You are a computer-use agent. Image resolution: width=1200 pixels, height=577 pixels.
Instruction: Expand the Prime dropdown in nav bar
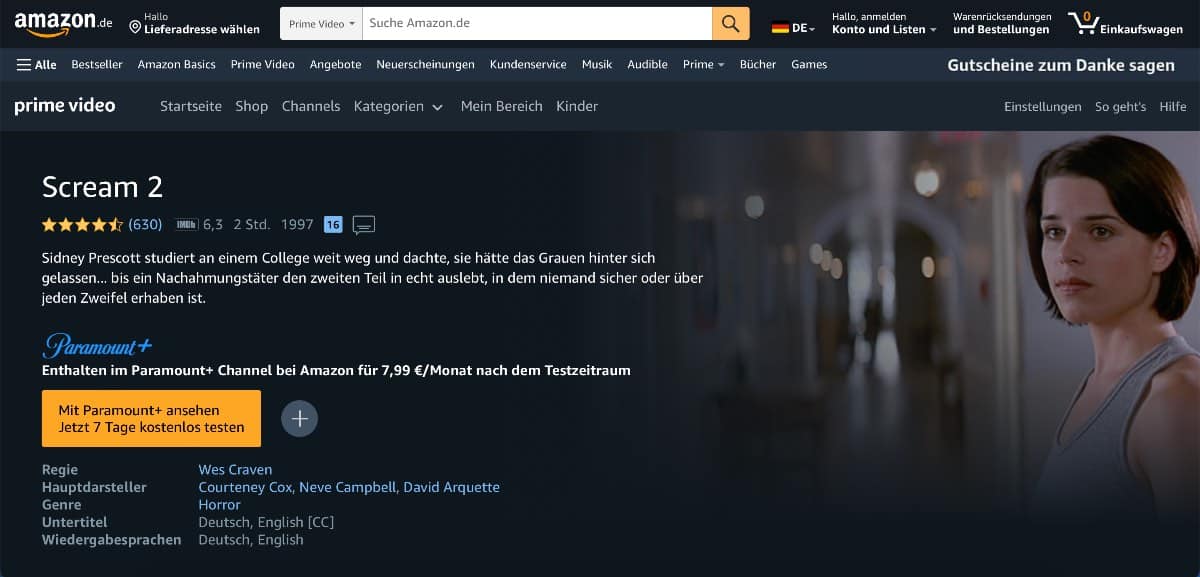point(703,64)
